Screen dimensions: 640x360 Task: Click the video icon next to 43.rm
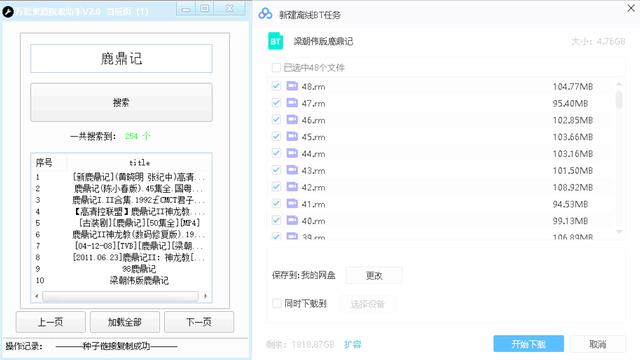point(292,170)
